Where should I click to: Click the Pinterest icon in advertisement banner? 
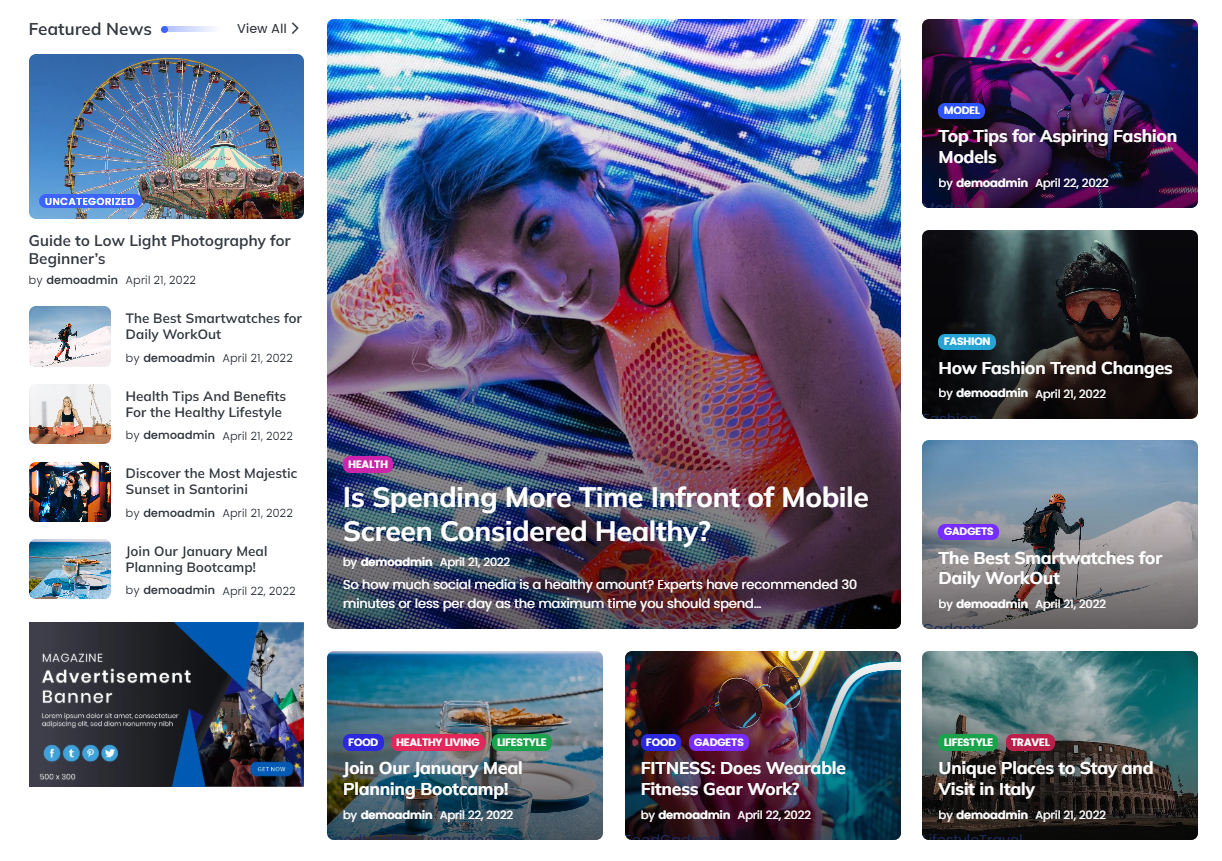[x=90, y=753]
